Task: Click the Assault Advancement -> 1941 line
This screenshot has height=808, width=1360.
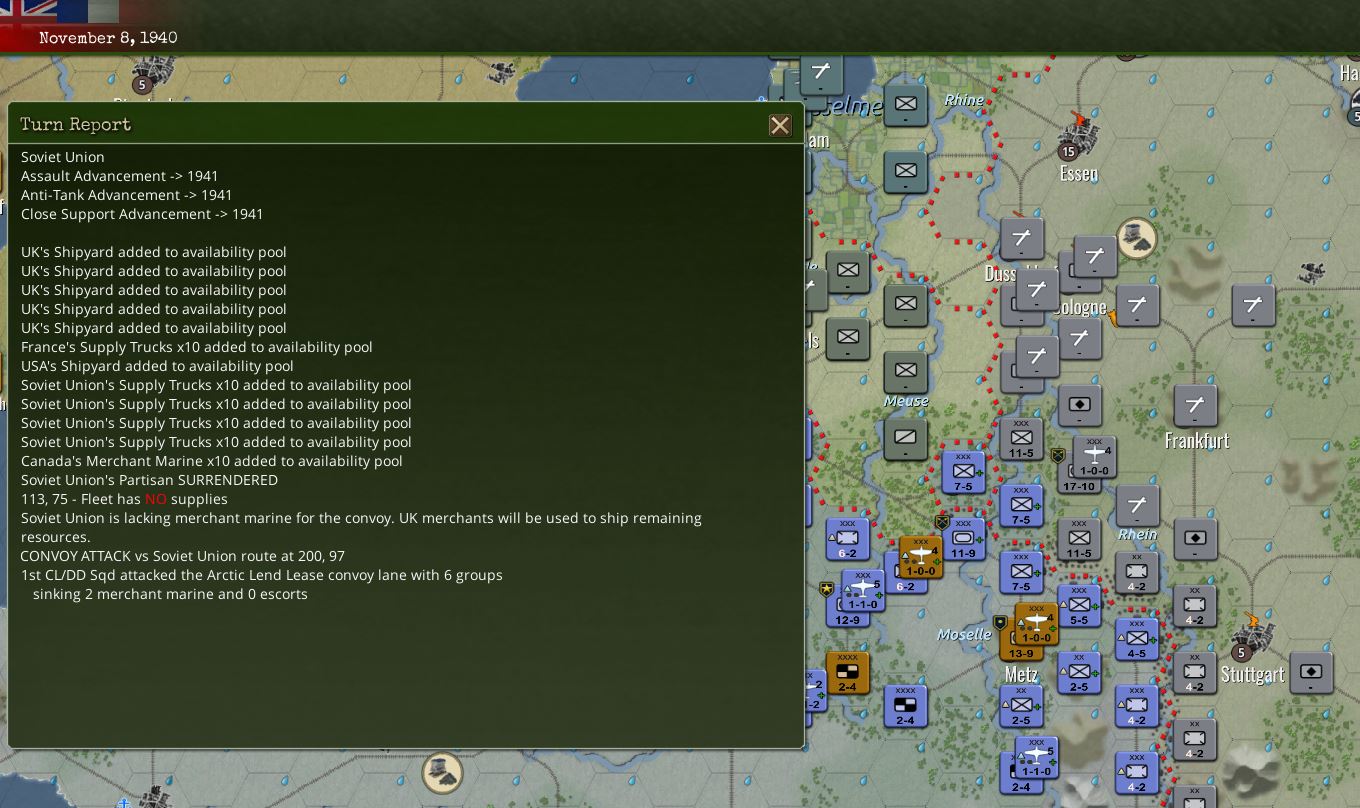Action: point(120,176)
